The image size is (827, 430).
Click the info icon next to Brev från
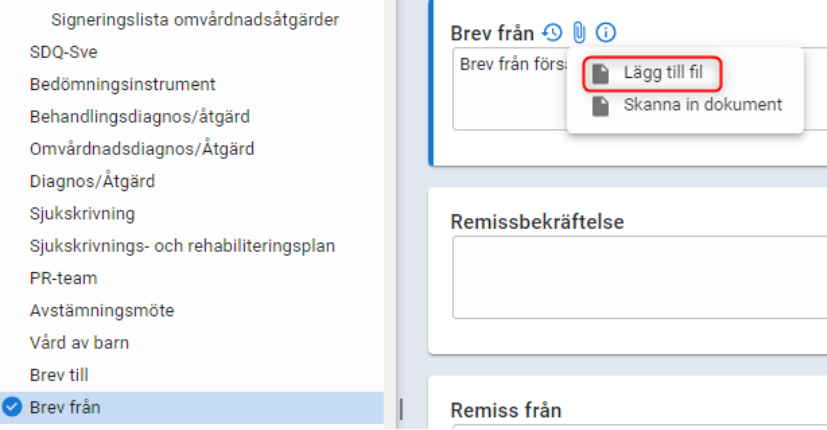605,33
